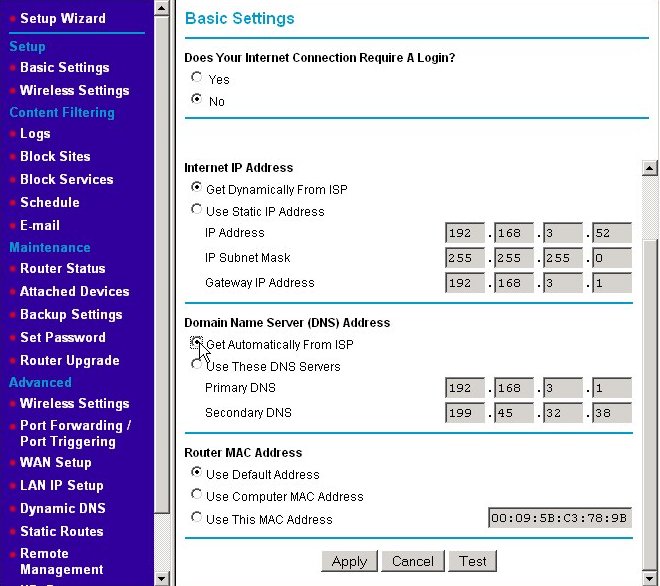This screenshot has height=586, width=660.
Task: Select Use This MAC Address
Action: [196, 517]
